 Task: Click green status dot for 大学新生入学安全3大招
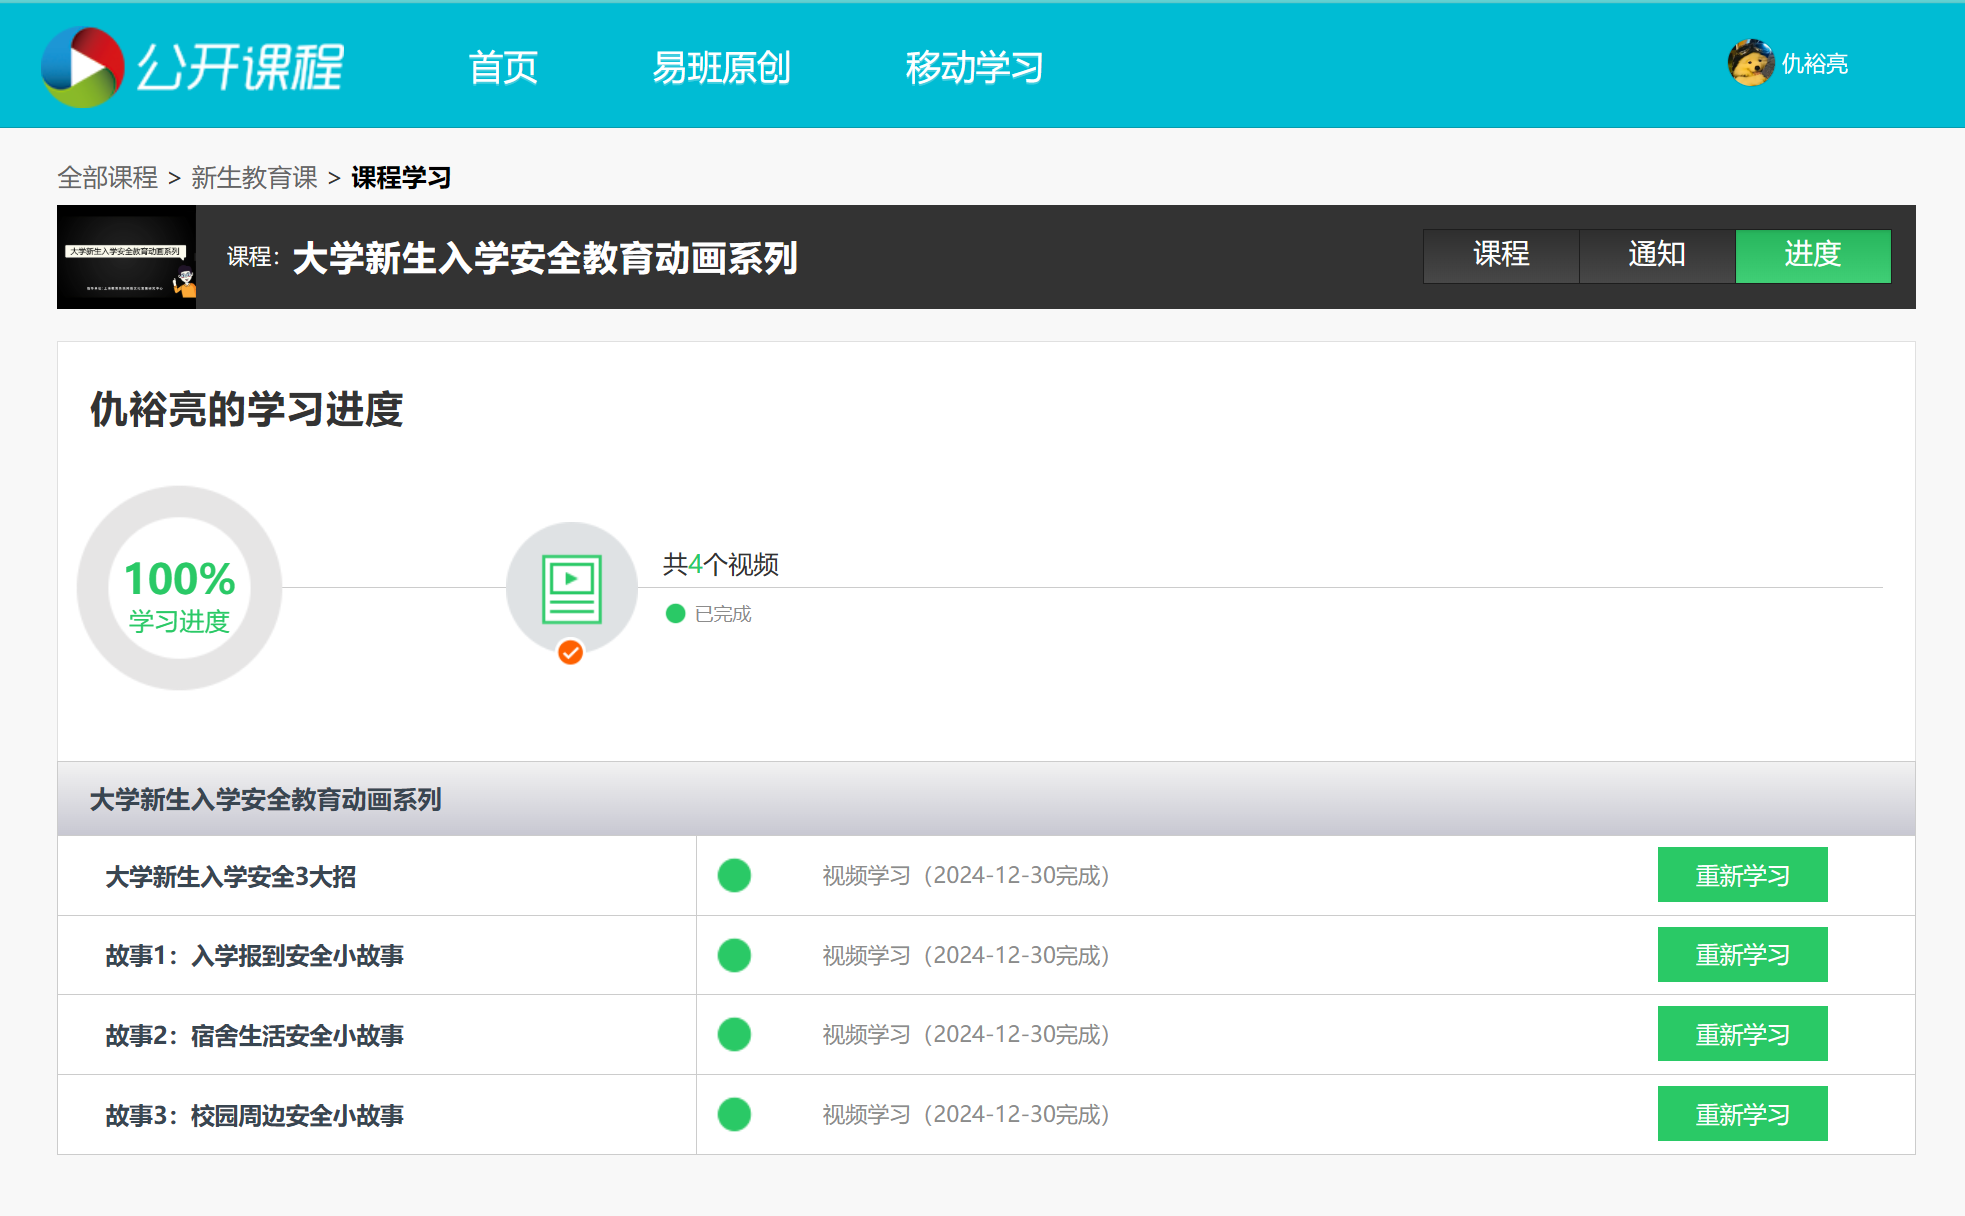(x=734, y=875)
